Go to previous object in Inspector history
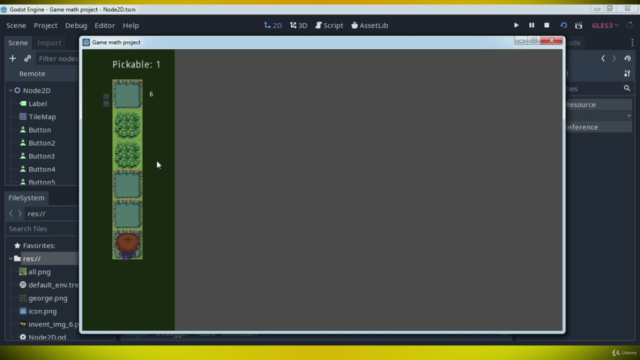 pos(602,58)
